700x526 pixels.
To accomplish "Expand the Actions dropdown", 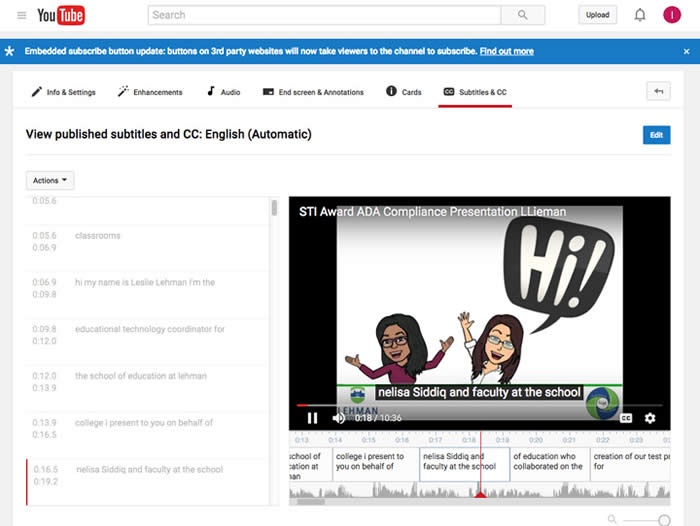I will point(50,181).
